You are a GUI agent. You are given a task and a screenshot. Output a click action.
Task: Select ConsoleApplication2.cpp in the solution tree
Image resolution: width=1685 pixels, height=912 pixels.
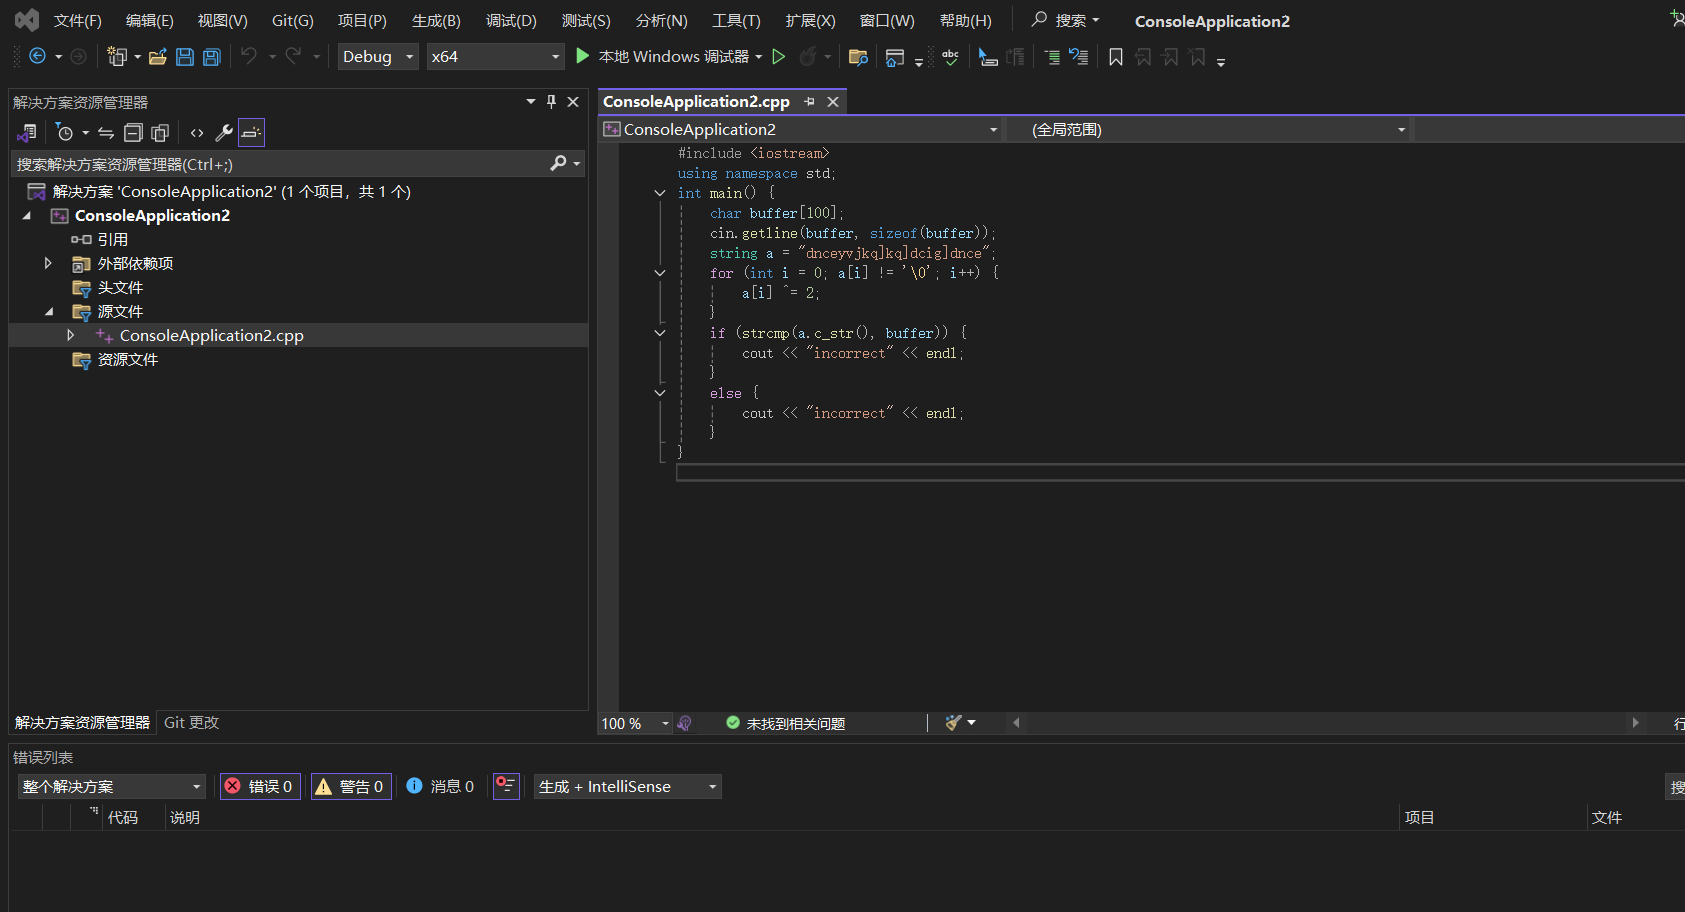click(211, 336)
